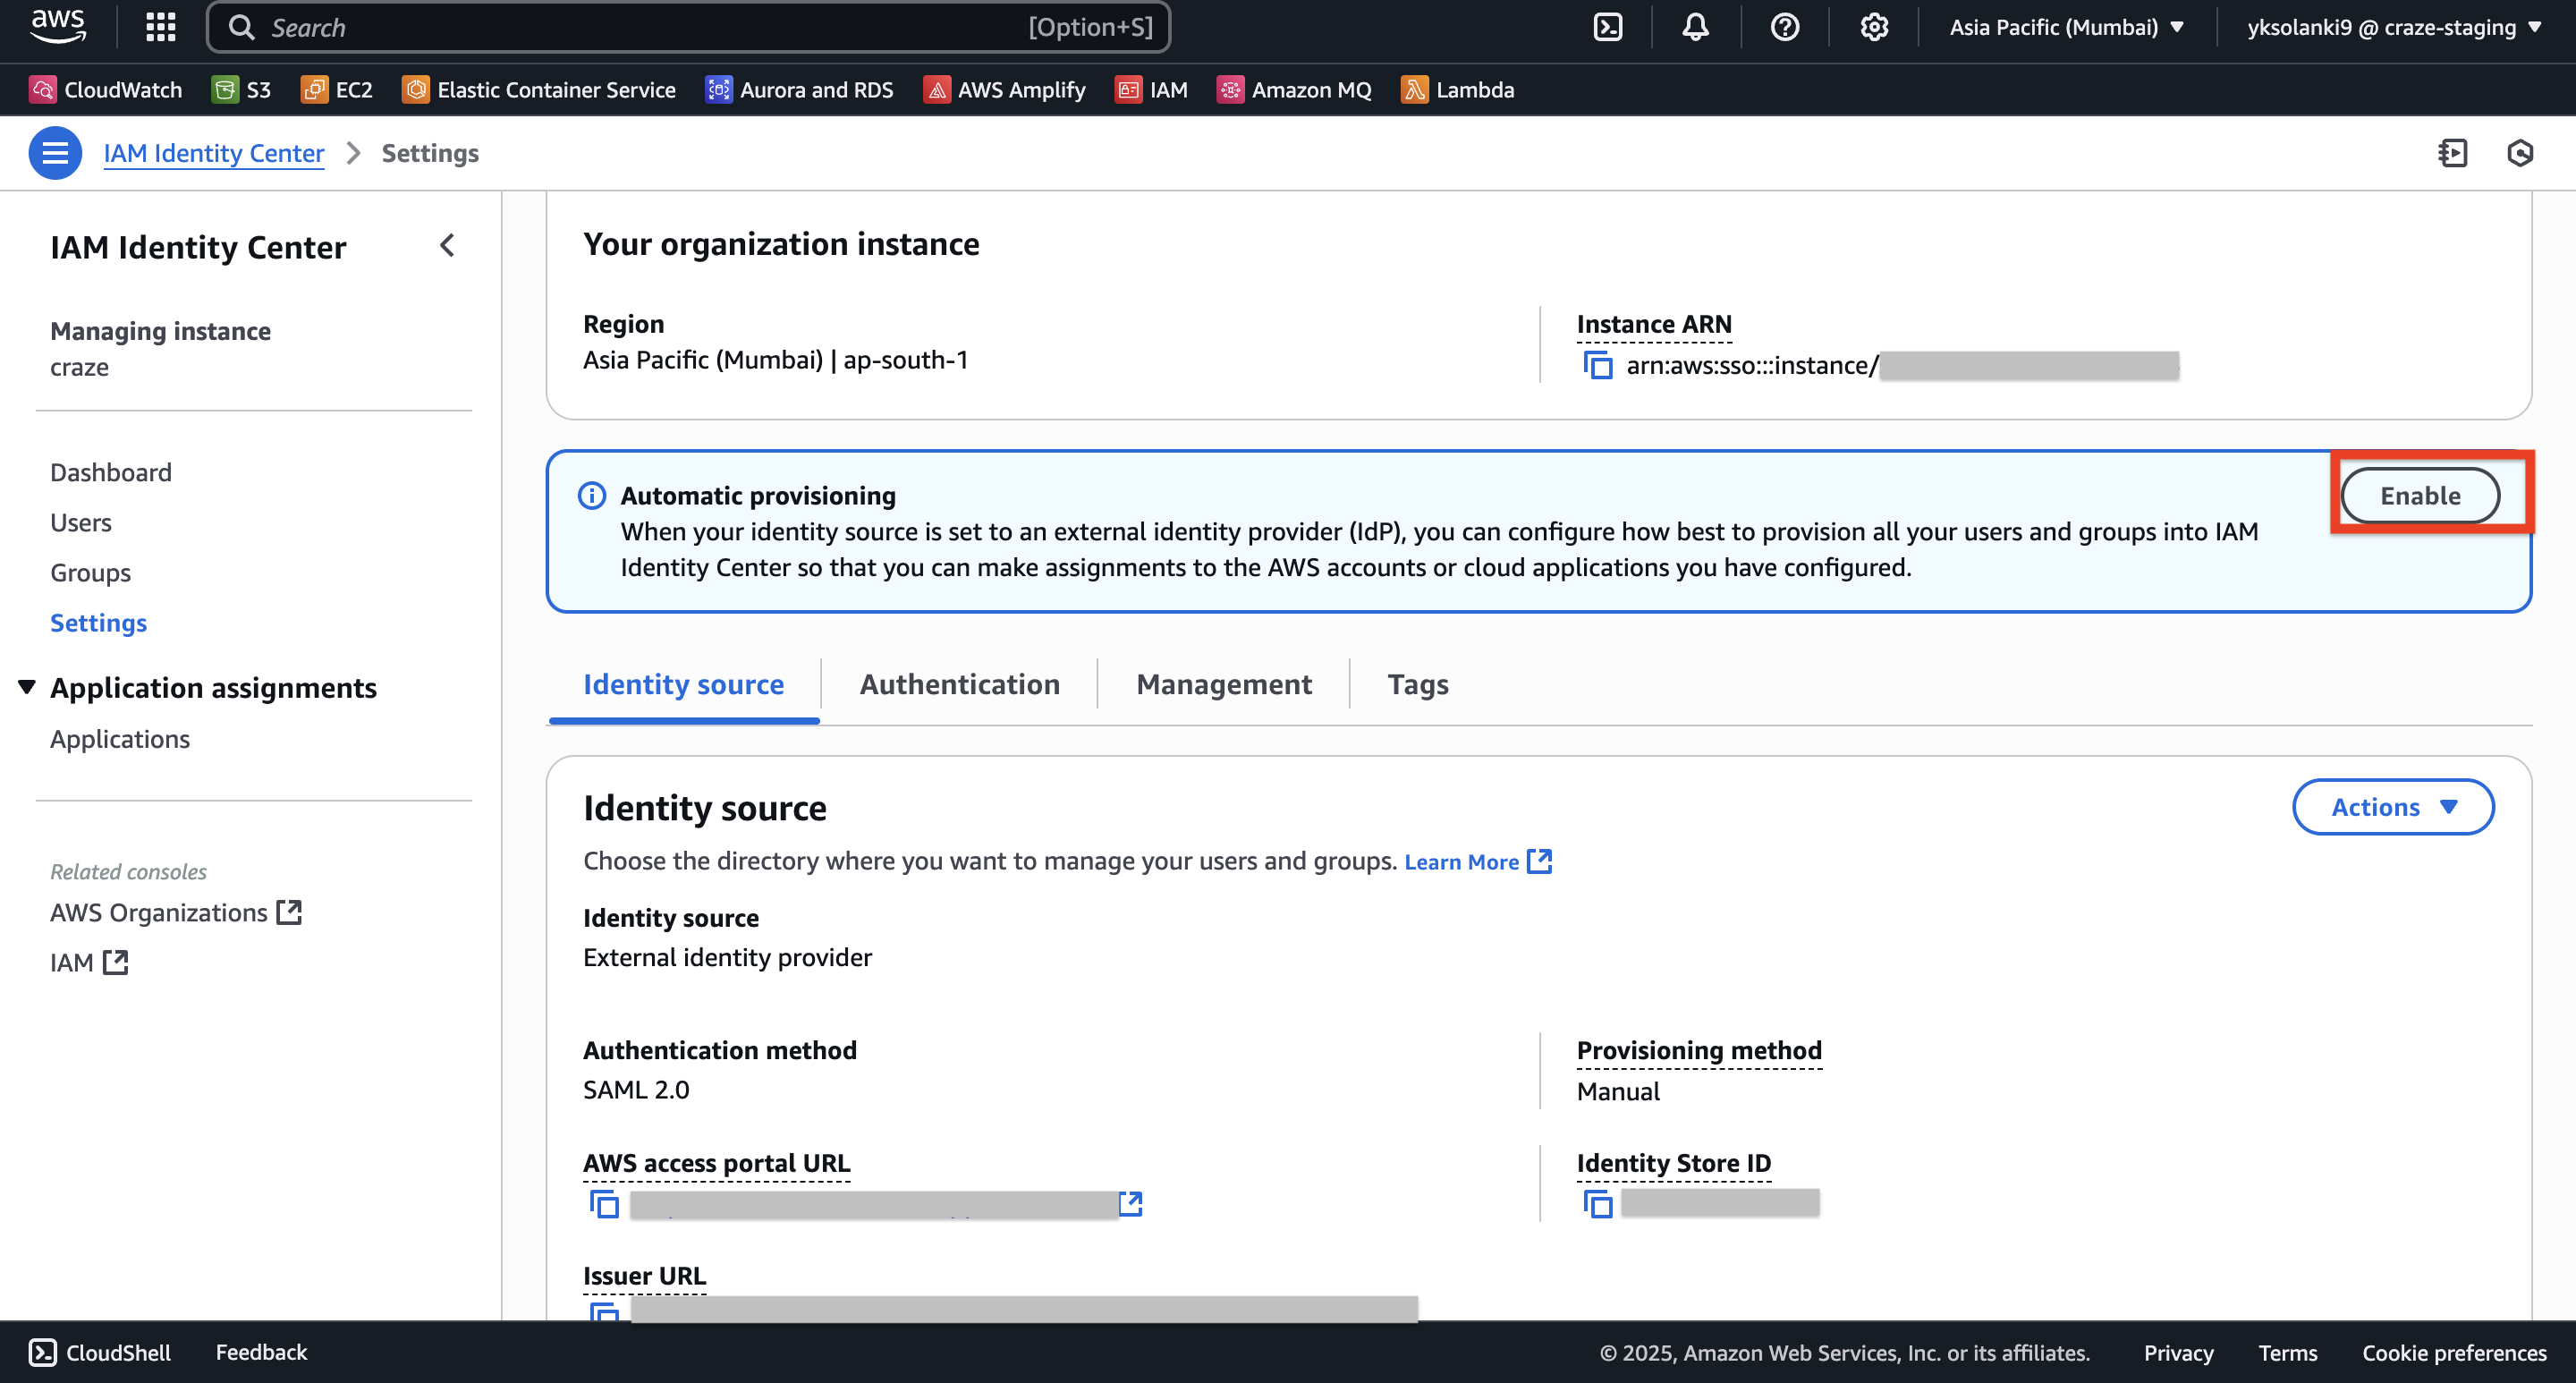Switch to the Management tab

click(1223, 684)
